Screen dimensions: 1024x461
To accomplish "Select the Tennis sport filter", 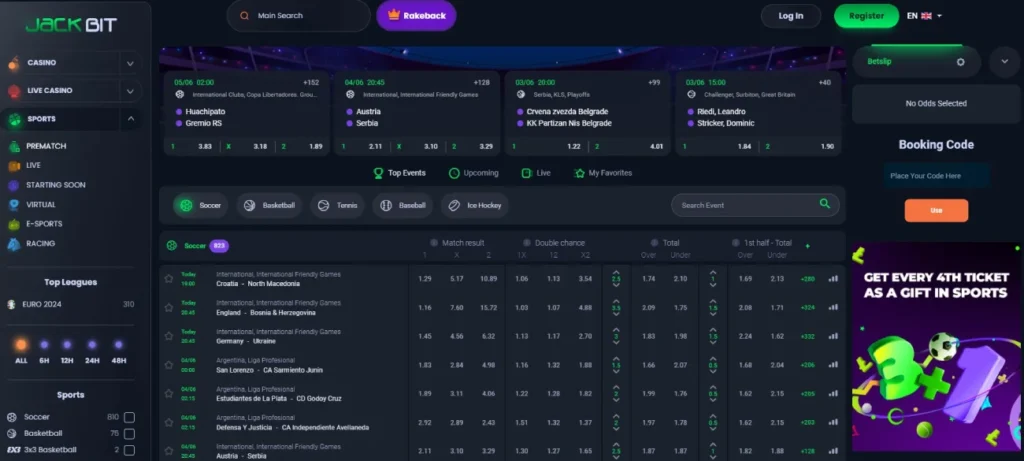I will coord(338,205).
